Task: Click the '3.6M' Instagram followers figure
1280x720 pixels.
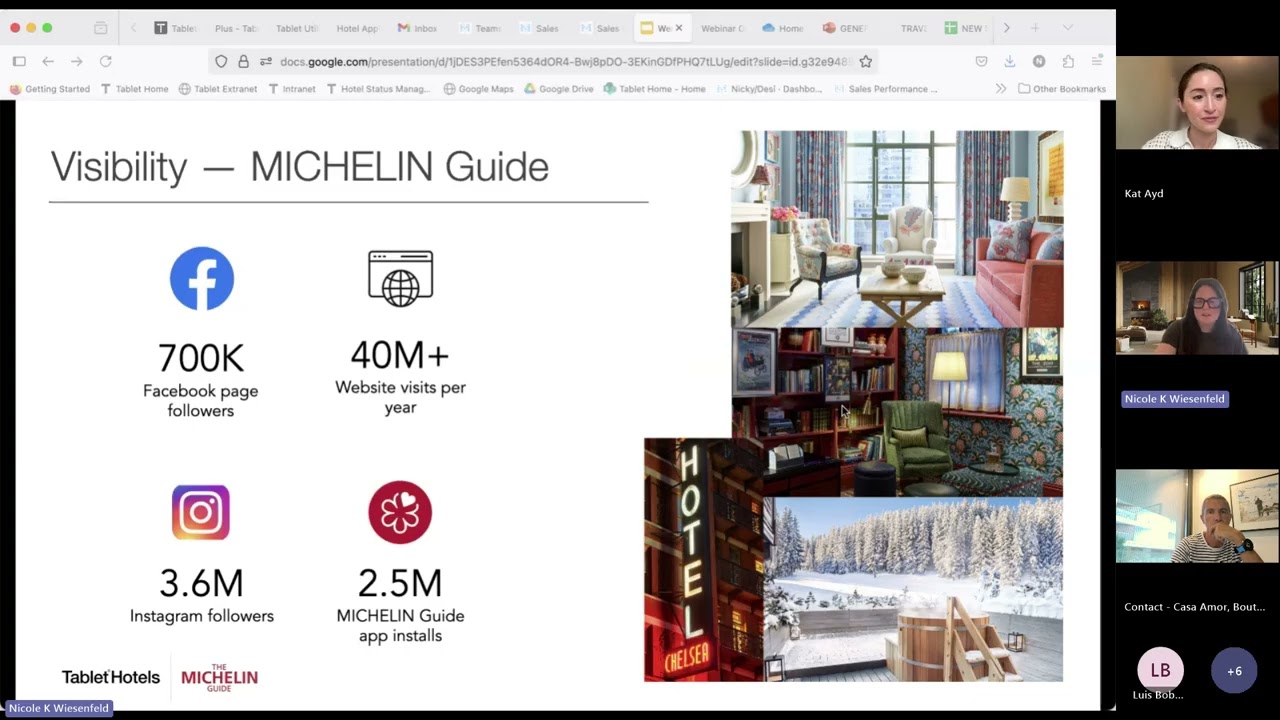Action: 201,583
